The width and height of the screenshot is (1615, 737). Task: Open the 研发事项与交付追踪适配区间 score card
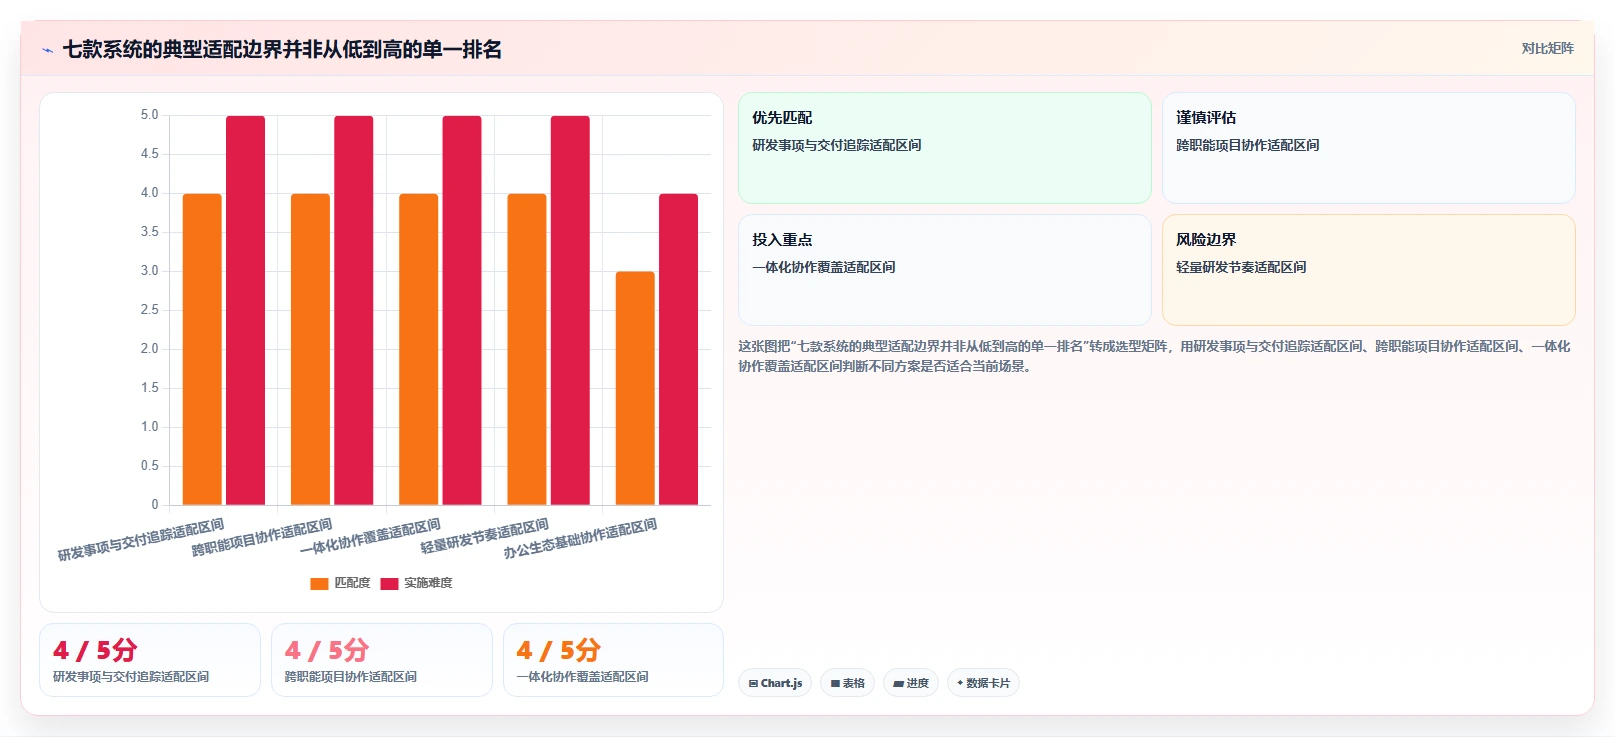point(150,660)
